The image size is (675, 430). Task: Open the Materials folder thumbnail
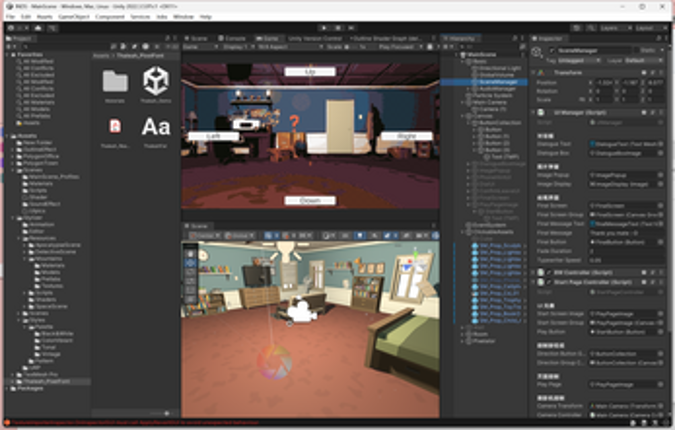coord(114,83)
